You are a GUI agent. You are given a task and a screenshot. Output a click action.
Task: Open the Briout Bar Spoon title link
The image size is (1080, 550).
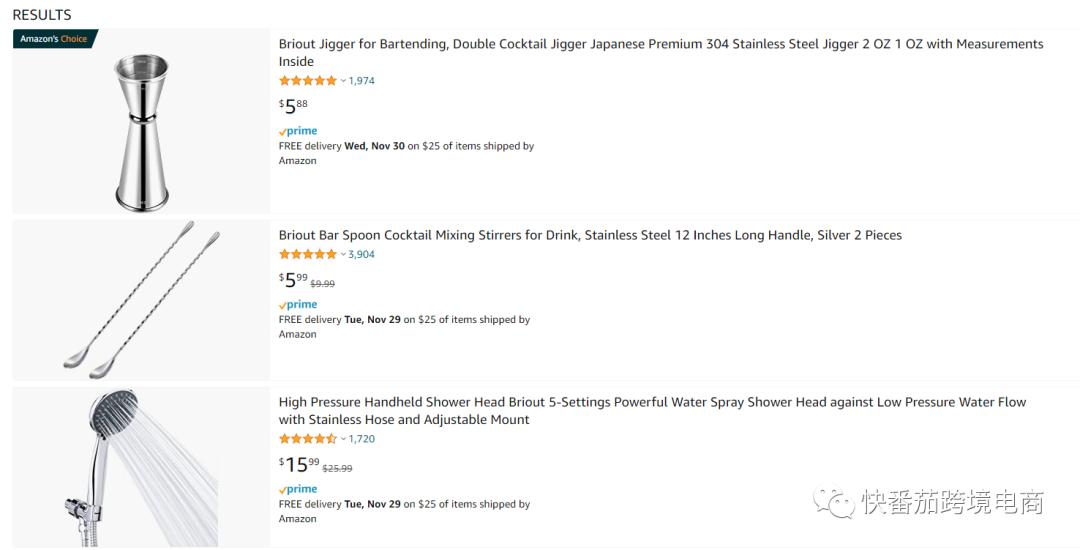[590, 235]
